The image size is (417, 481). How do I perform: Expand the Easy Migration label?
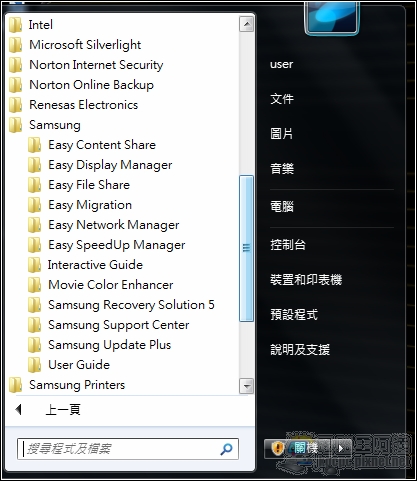coord(90,205)
